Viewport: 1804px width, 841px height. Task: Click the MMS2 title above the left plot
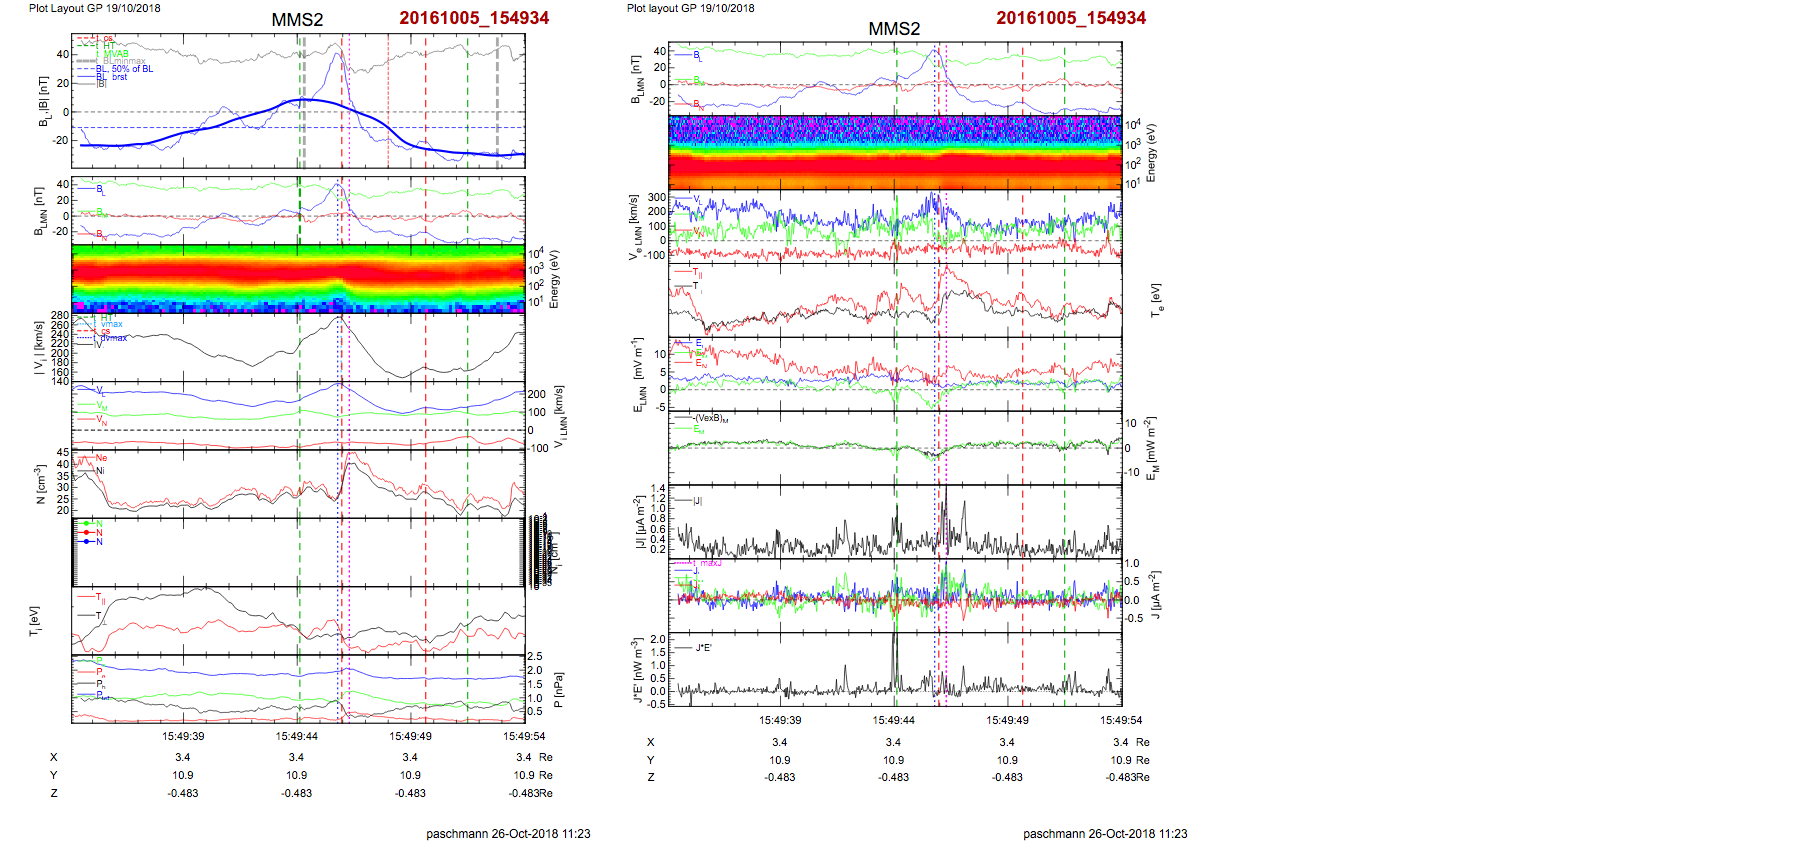point(297,20)
